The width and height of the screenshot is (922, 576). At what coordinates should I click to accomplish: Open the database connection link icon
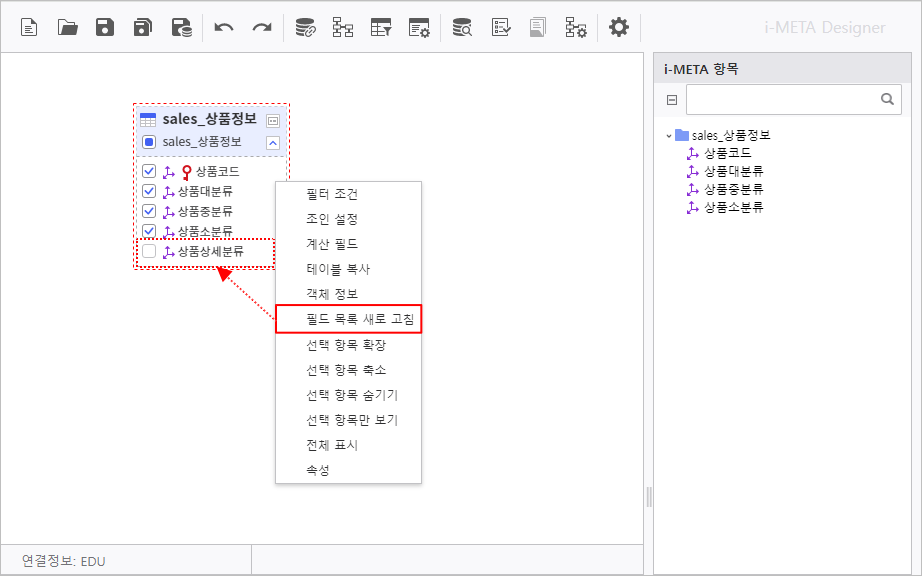click(305, 28)
